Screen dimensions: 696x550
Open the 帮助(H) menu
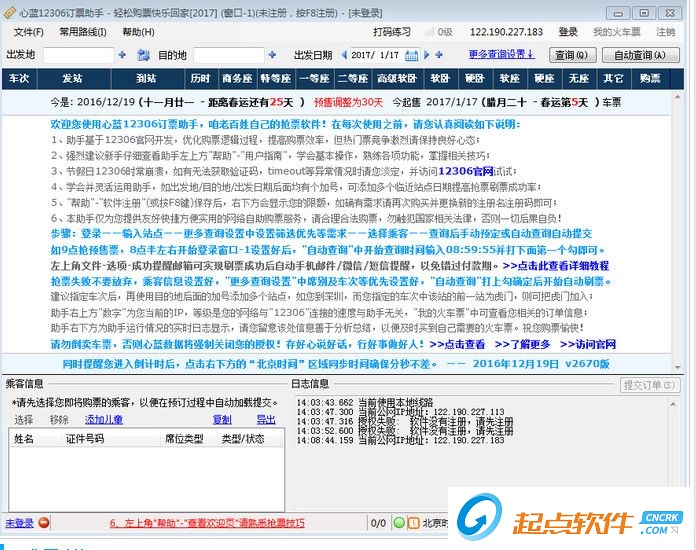138,32
